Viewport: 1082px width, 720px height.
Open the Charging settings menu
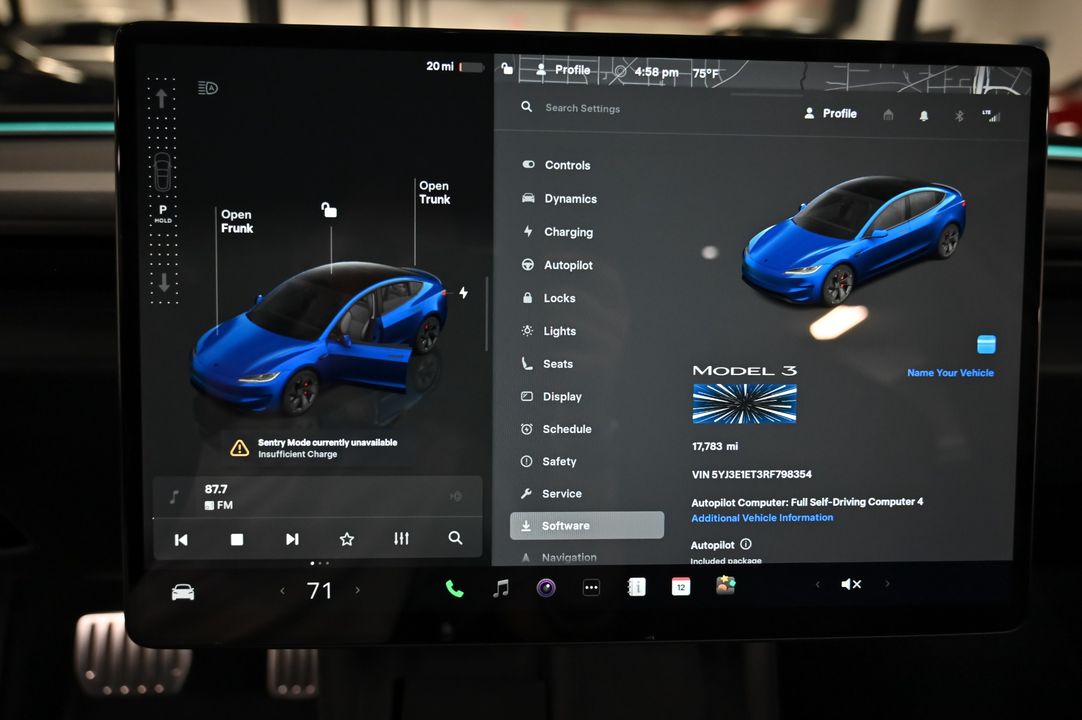click(558, 232)
